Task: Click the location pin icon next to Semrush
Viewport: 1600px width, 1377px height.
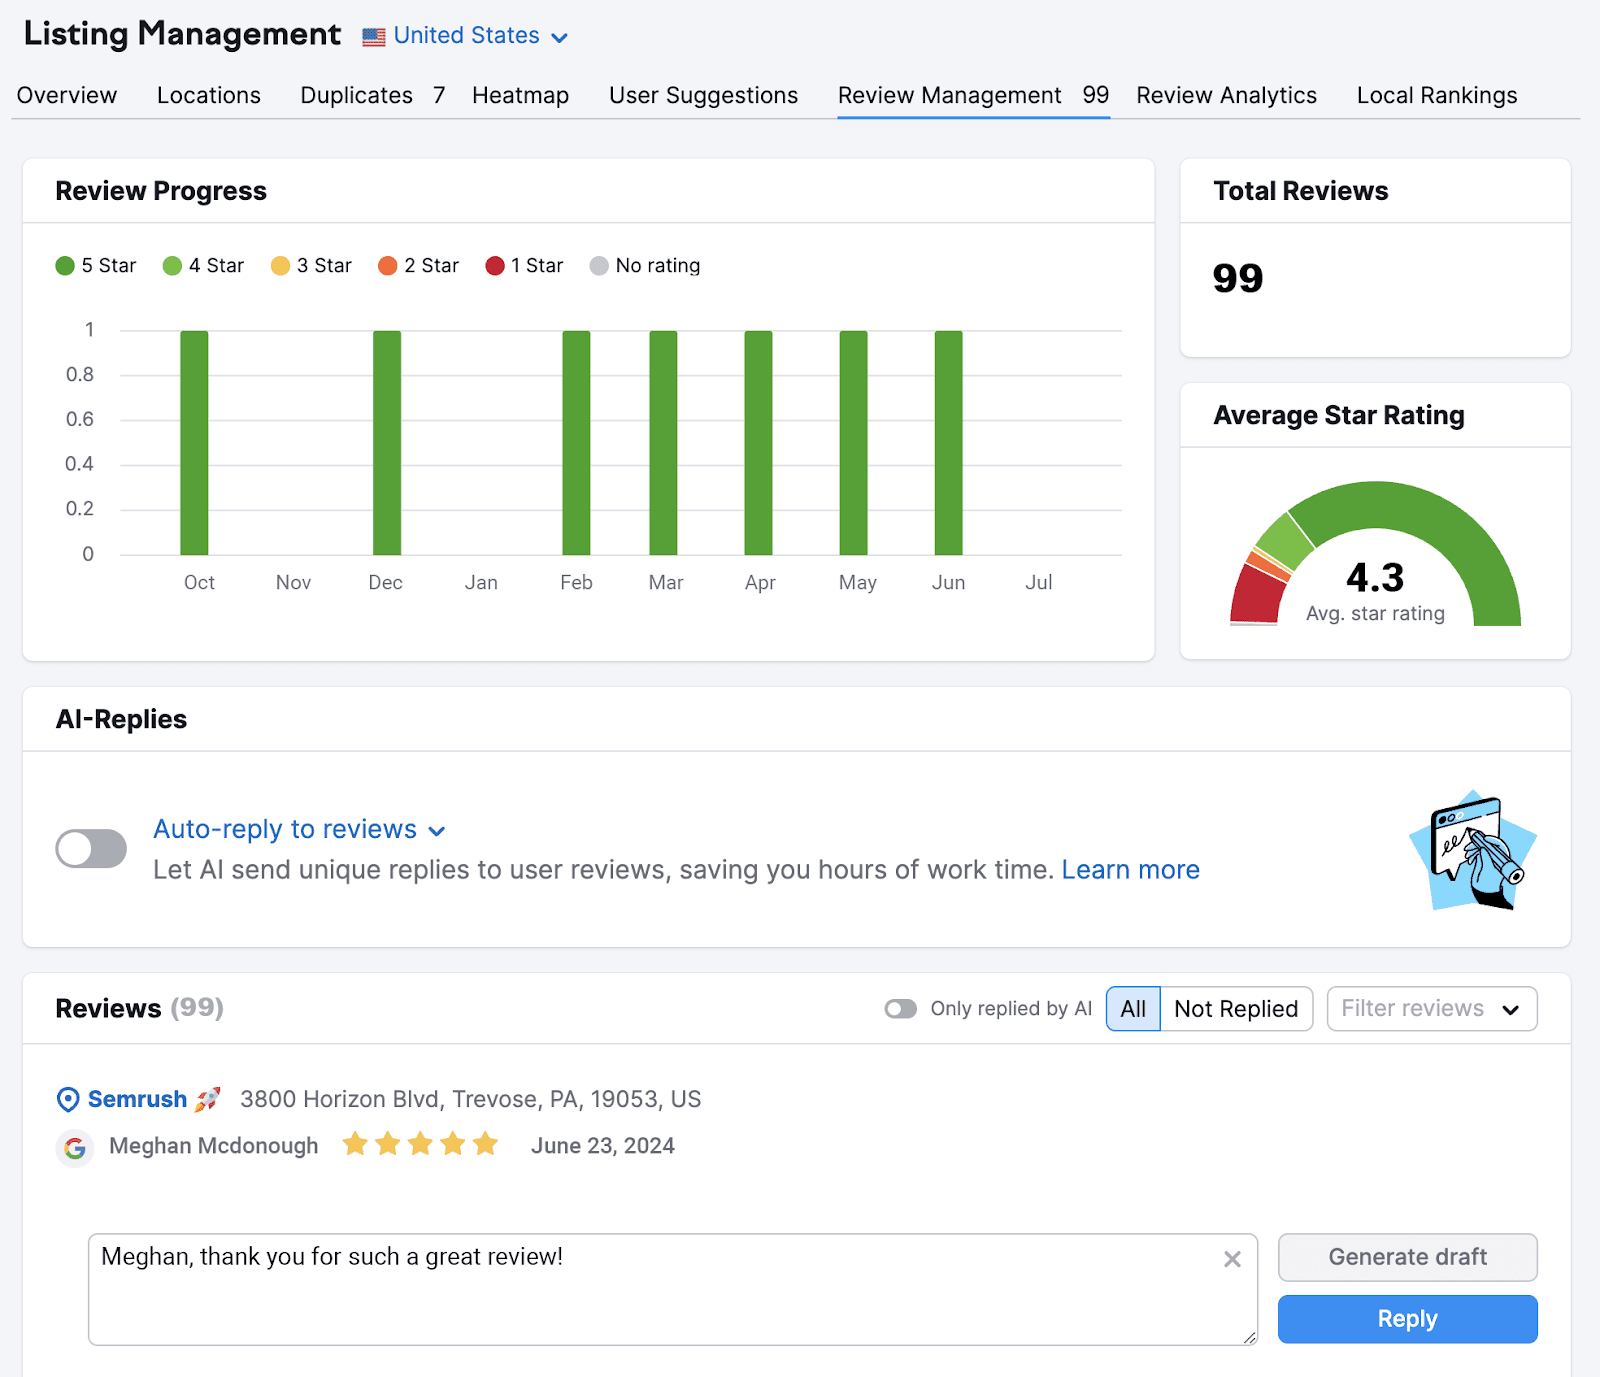Action: 67,1099
